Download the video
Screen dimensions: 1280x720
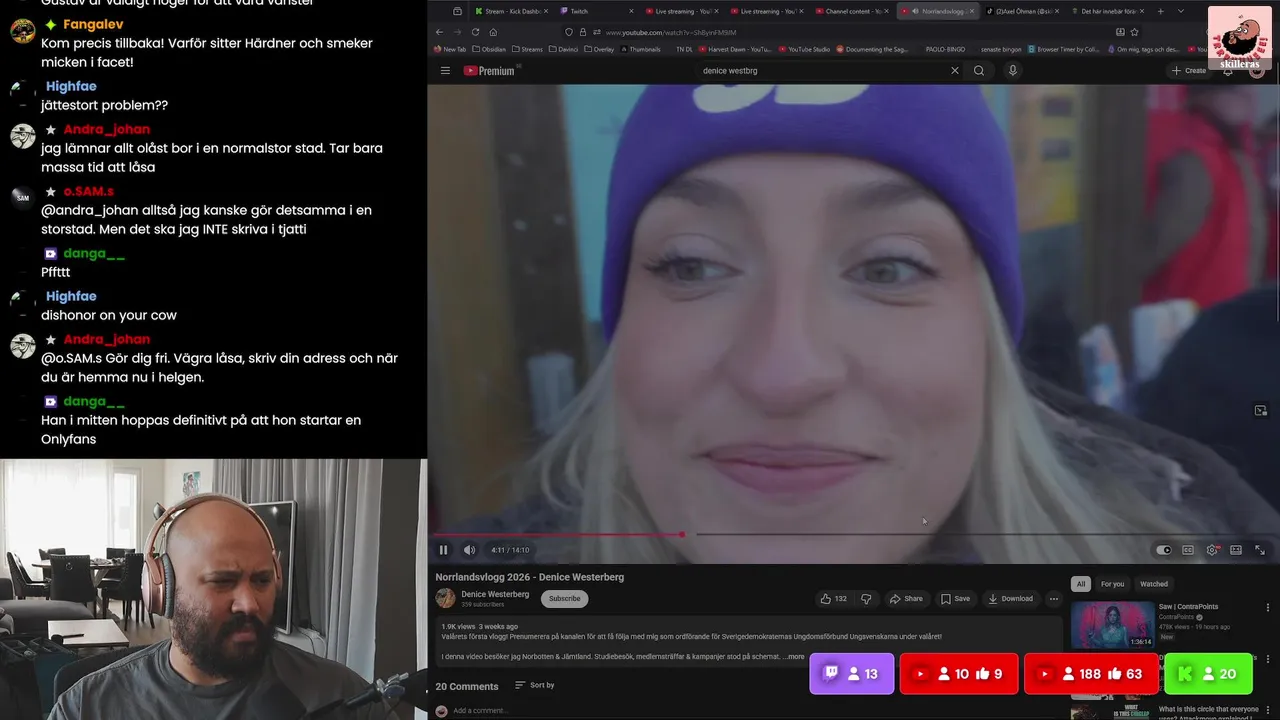(x=1010, y=599)
